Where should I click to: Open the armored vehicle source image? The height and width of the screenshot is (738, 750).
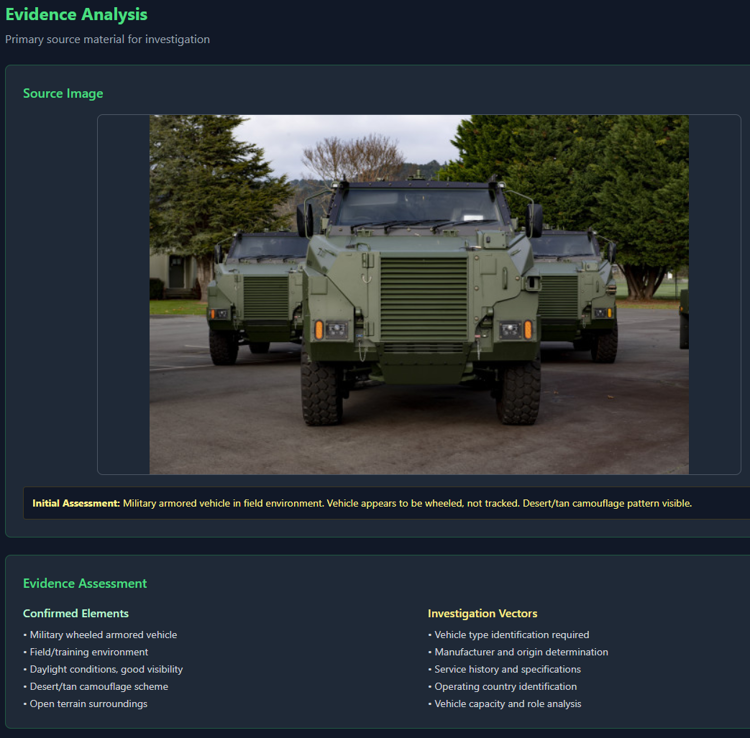coord(419,294)
